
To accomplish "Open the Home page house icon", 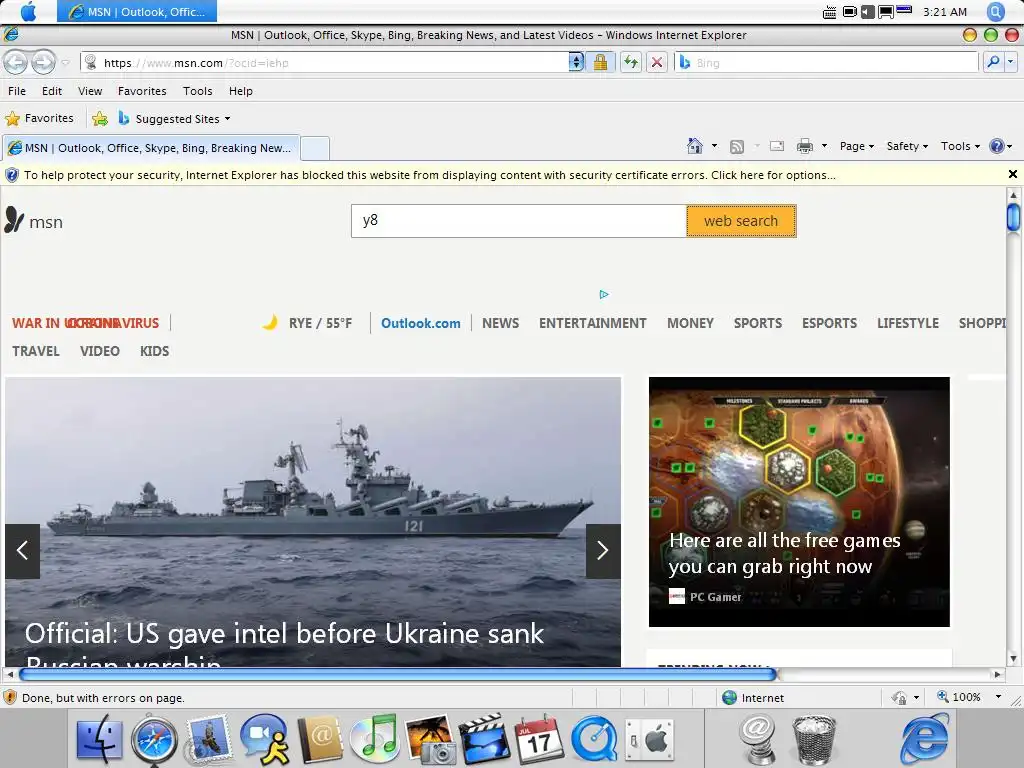I will [x=695, y=146].
